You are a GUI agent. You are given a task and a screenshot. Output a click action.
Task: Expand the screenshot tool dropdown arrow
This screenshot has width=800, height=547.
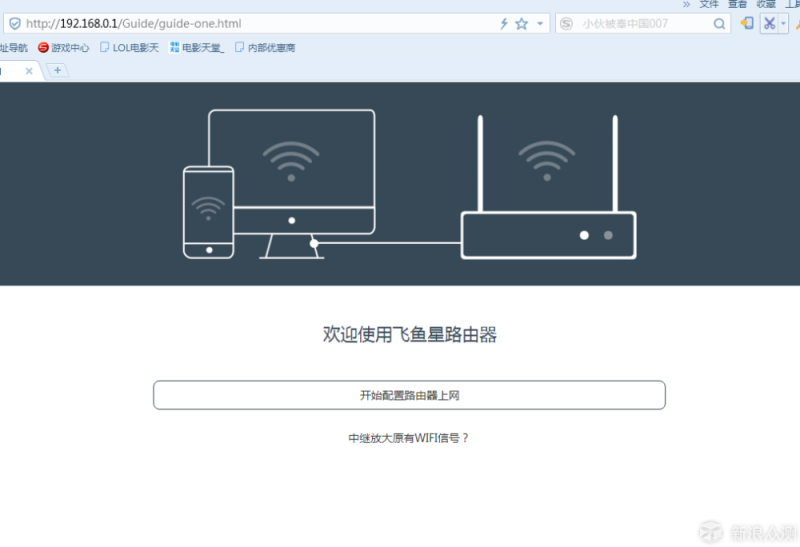click(x=783, y=23)
